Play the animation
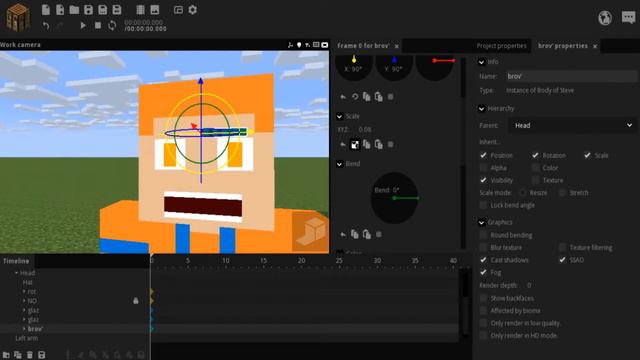Screen dimensions: 640x360 click(x=83, y=25)
